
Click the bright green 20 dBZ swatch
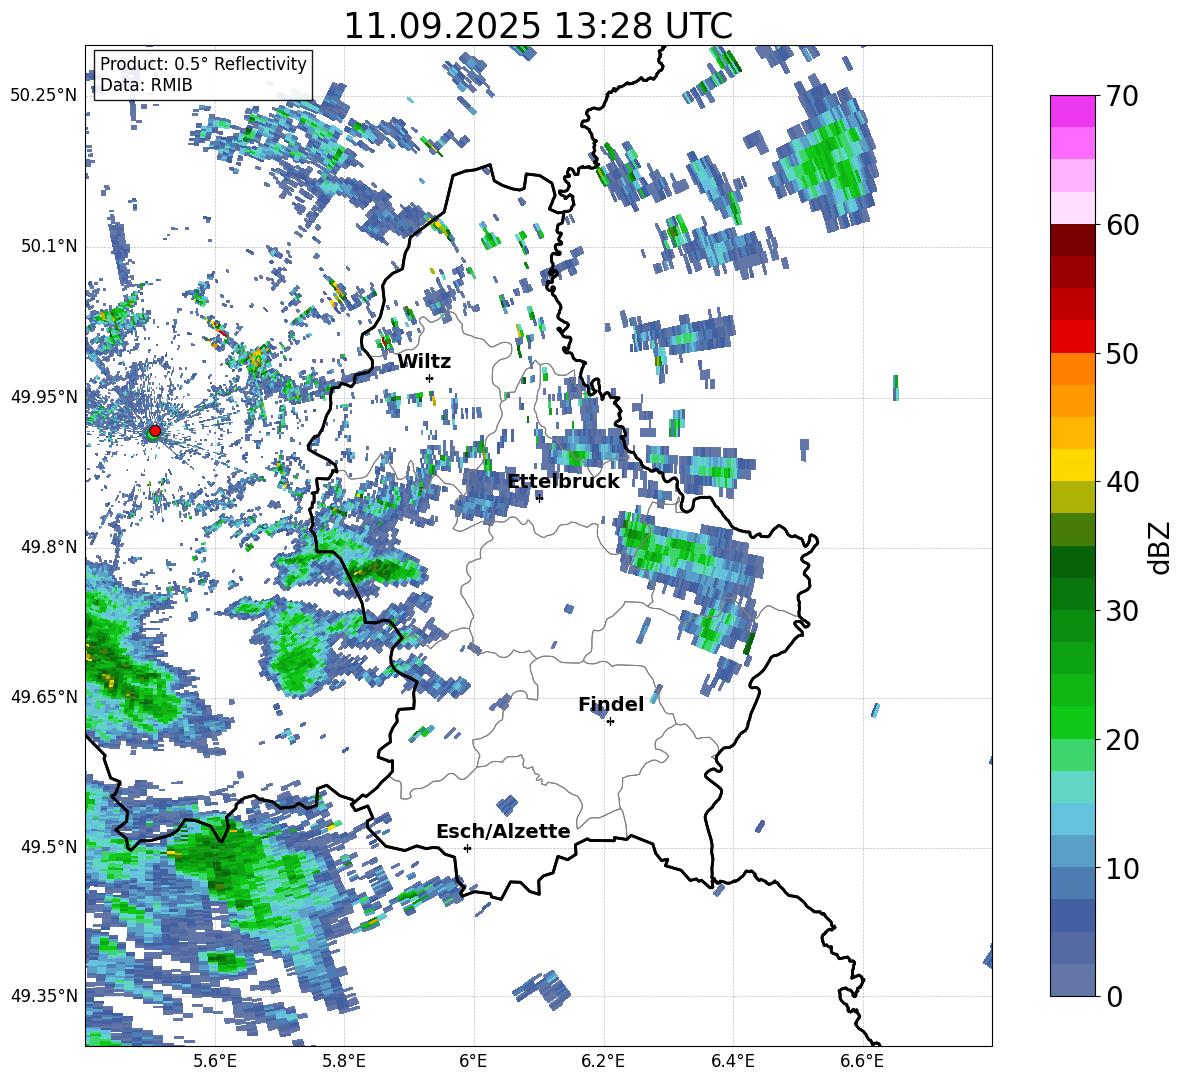point(1072,722)
